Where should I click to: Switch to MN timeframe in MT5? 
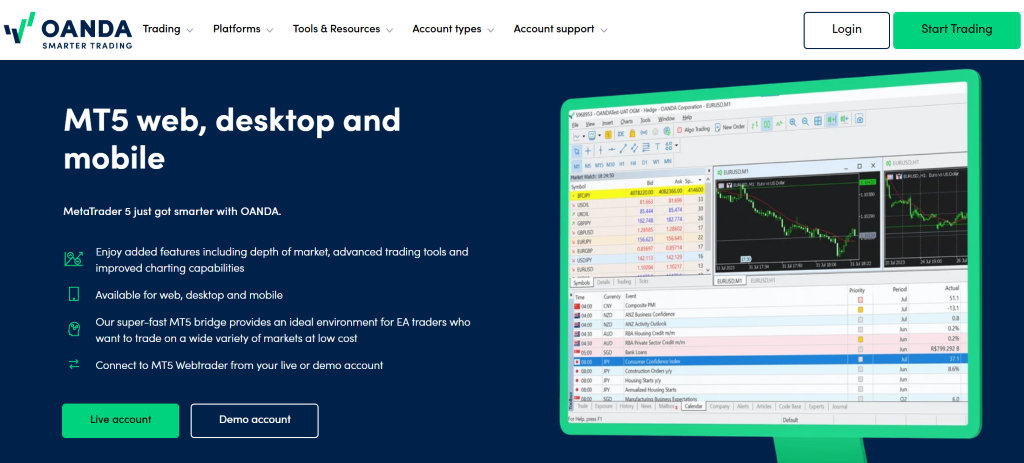coord(667,161)
